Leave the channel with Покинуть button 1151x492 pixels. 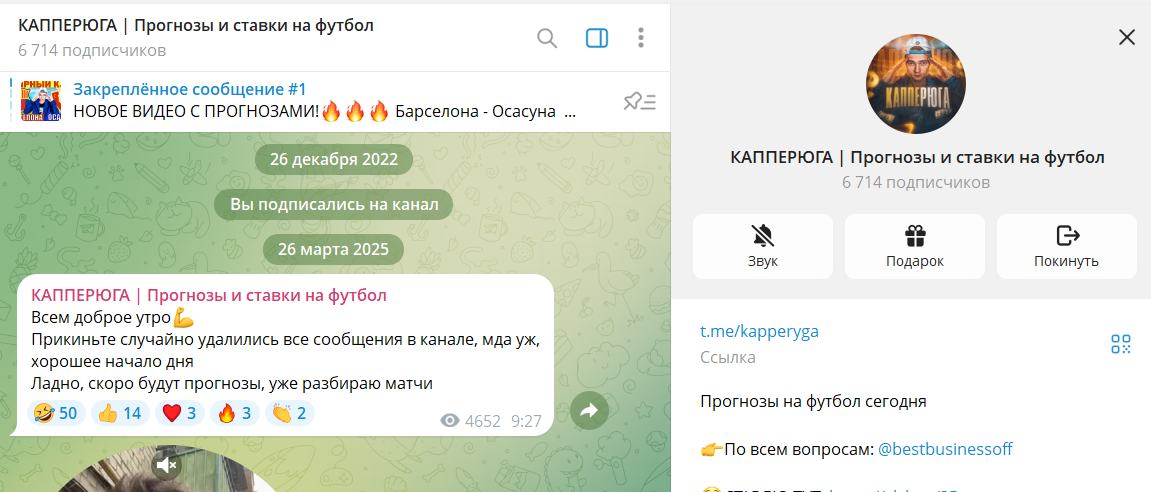click(1067, 247)
